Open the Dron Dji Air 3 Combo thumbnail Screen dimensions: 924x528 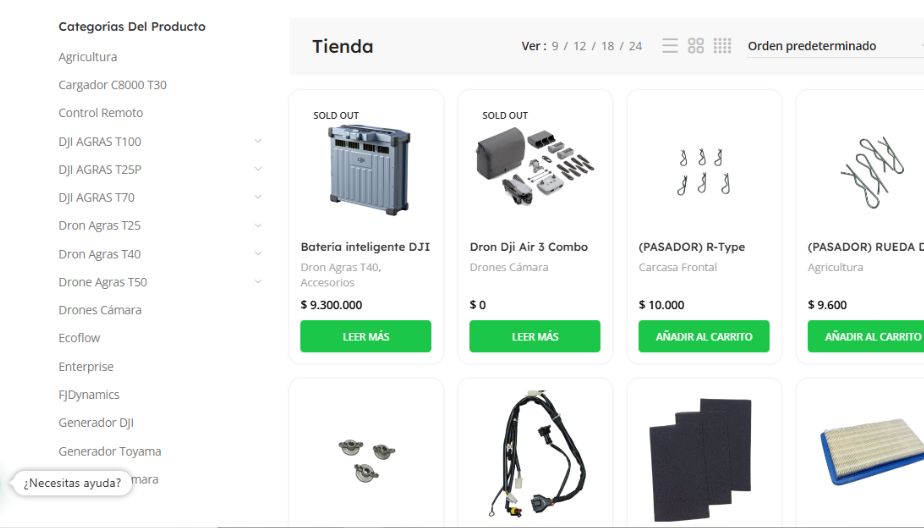(534, 167)
